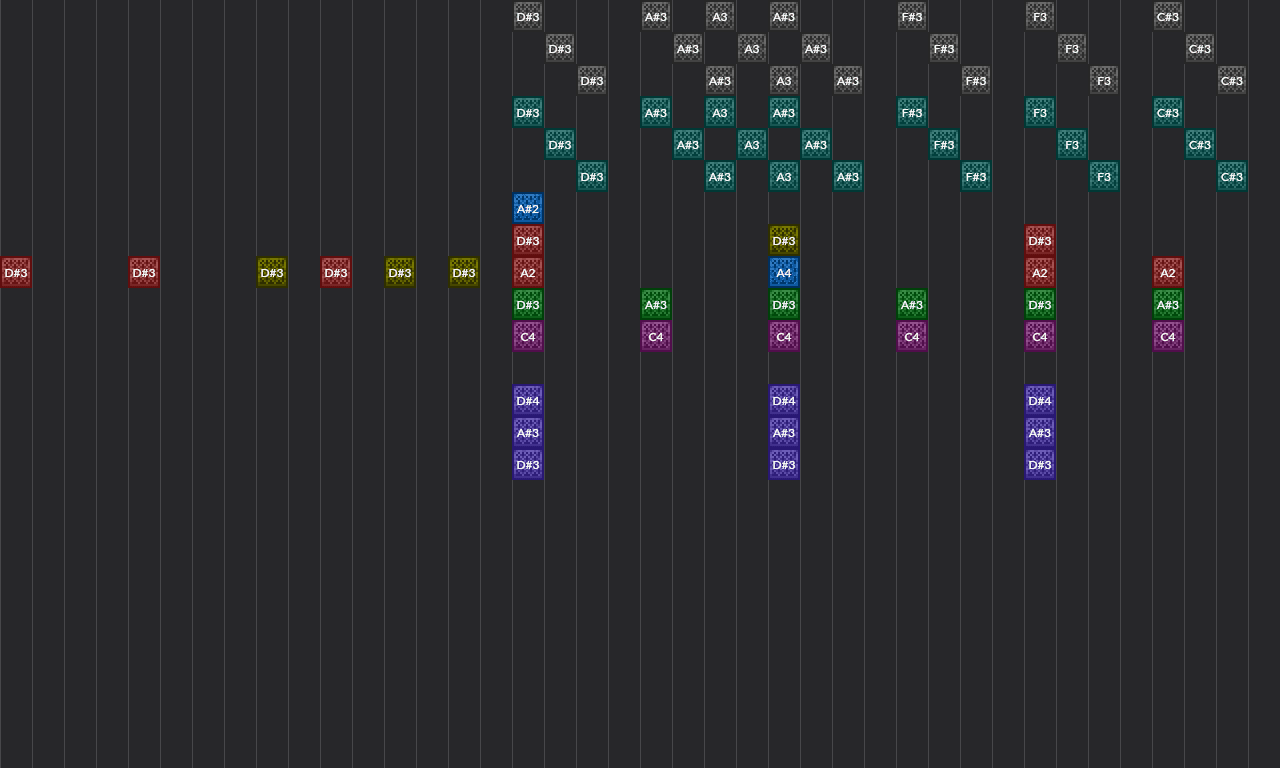1280x768 pixels.
Task: Select teal F3 in lowest teal row
Action: pyautogui.click(x=1104, y=176)
